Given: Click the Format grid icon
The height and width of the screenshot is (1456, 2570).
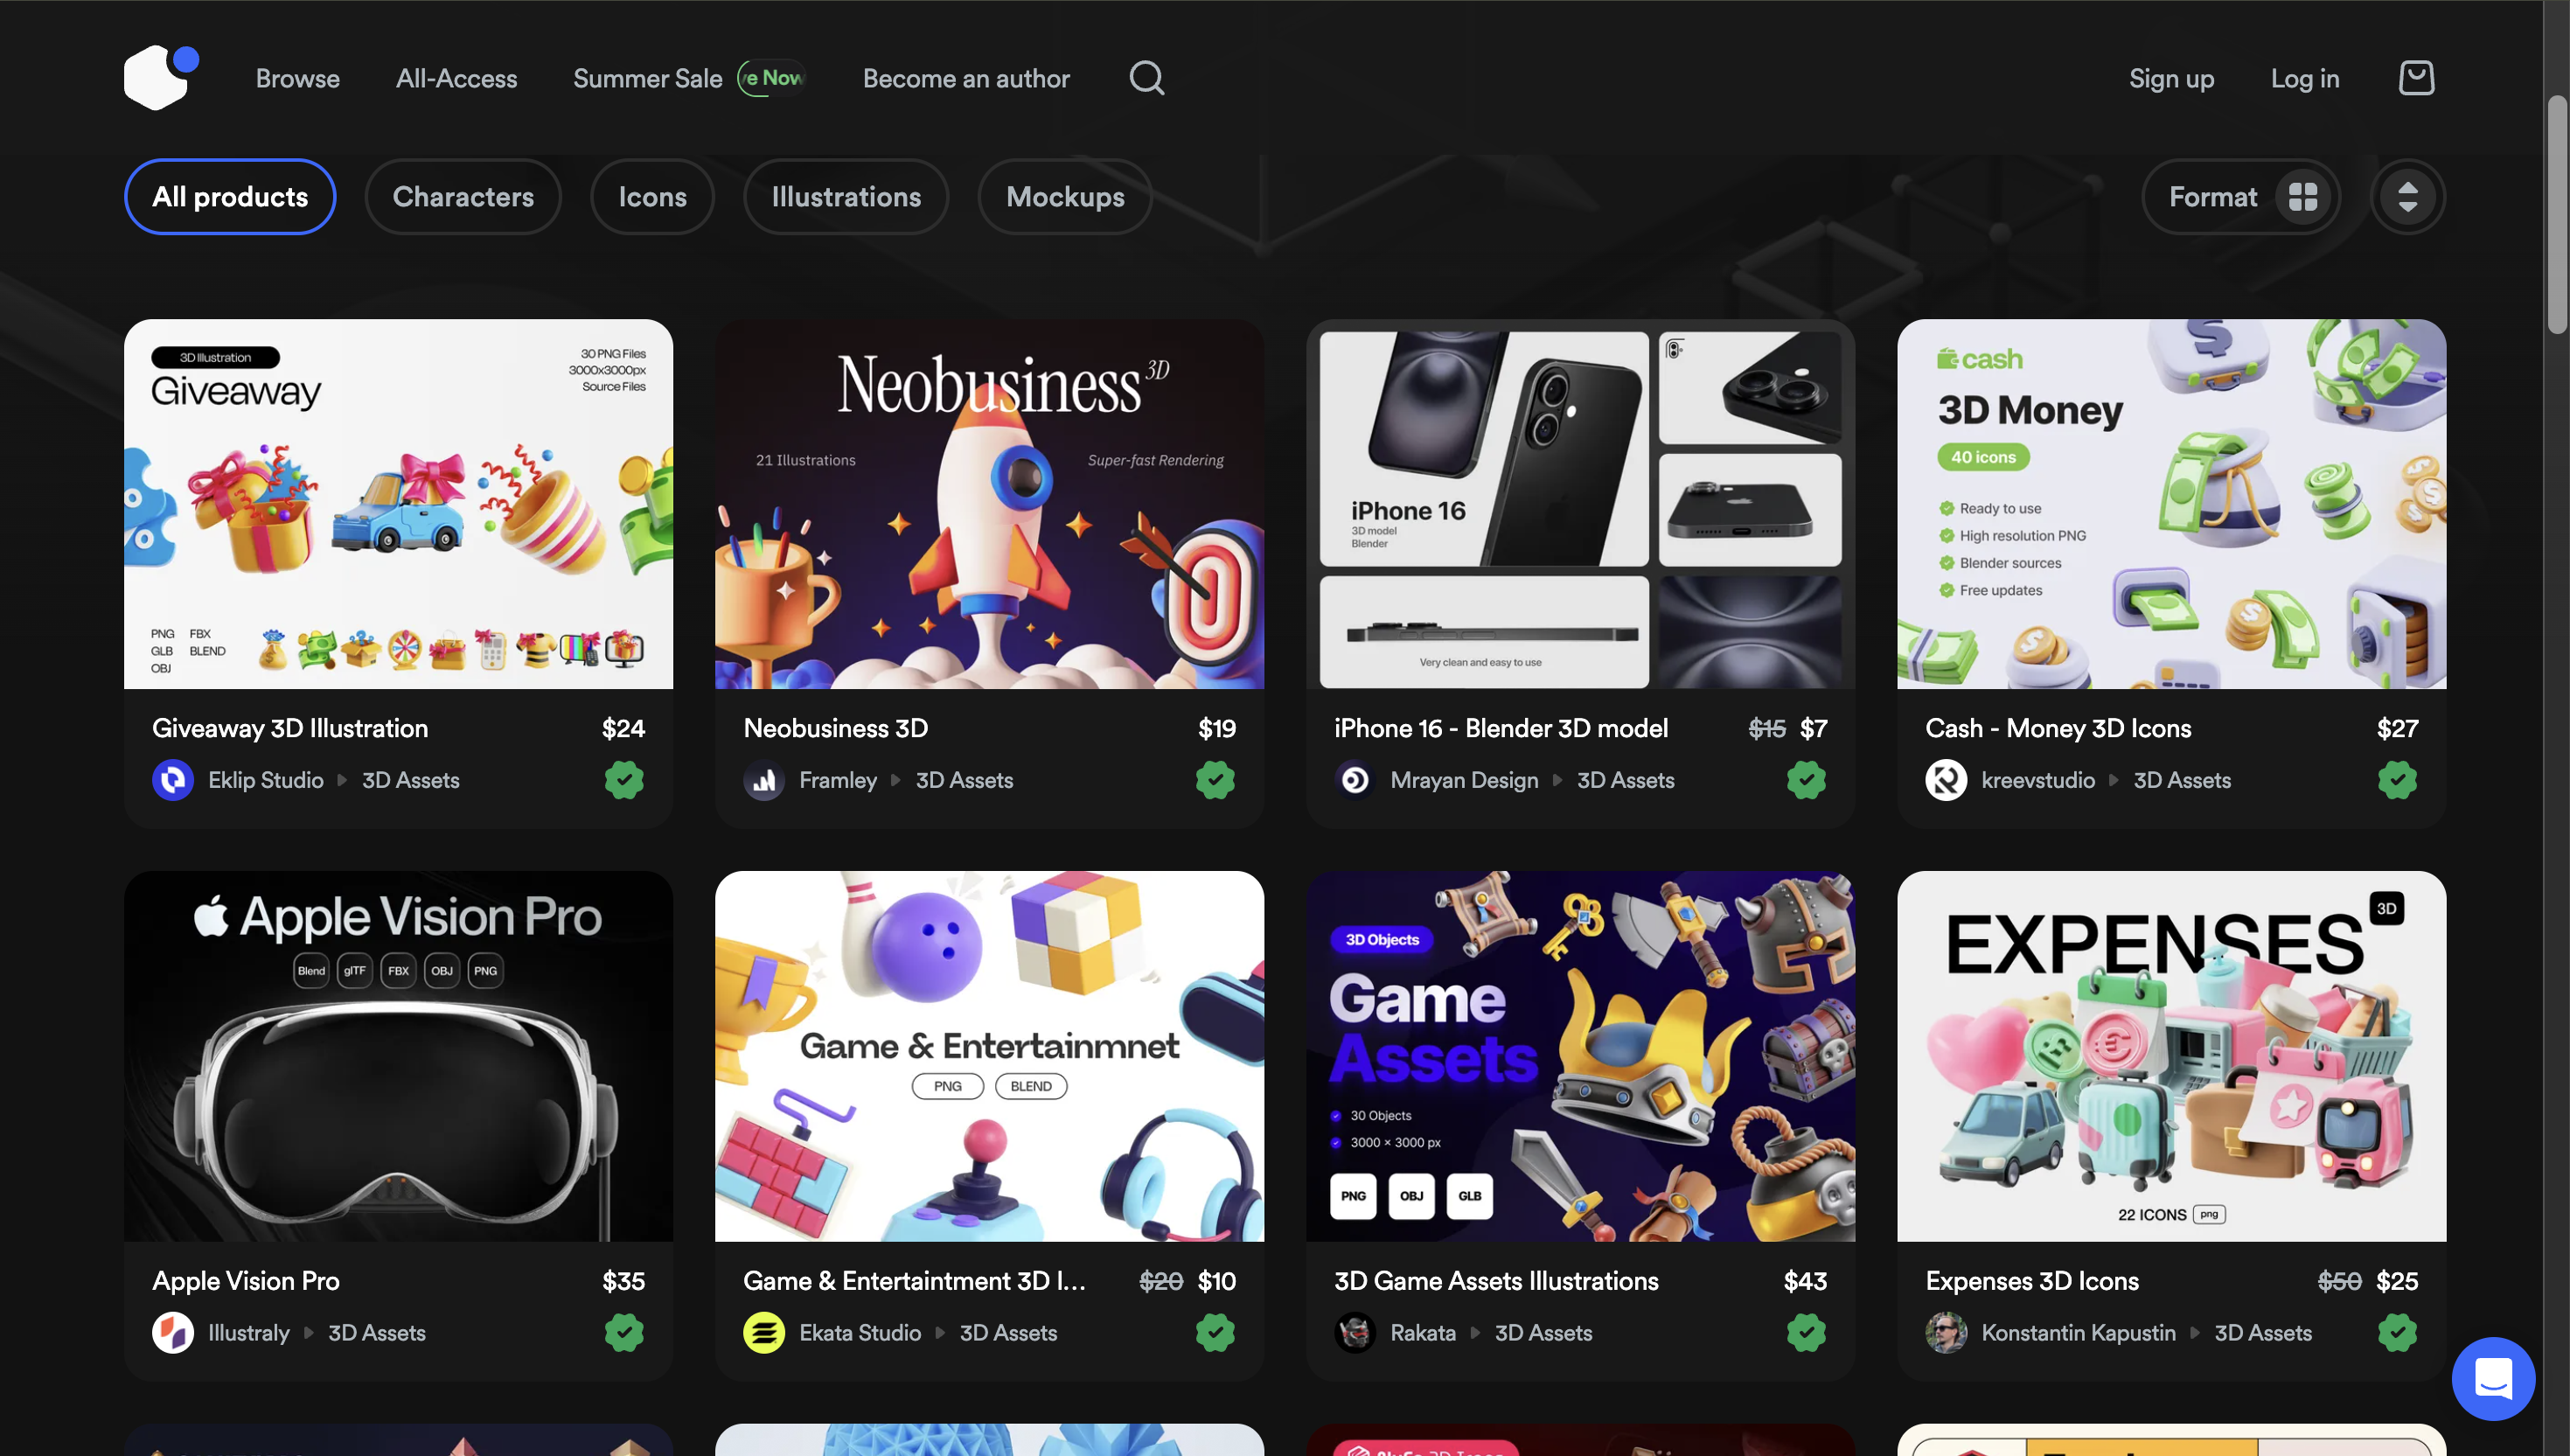Looking at the screenshot, I should pyautogui.click(x=2303, y=197).
